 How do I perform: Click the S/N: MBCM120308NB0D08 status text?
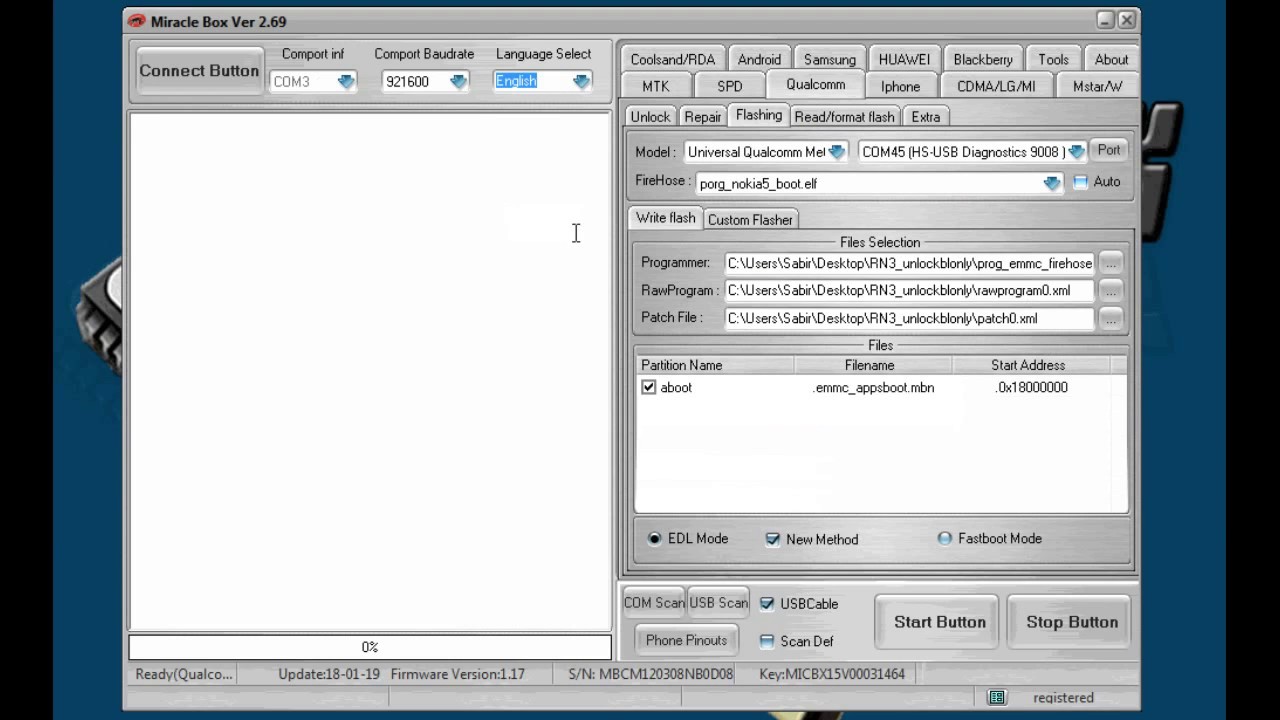click(x=651, y=674)
